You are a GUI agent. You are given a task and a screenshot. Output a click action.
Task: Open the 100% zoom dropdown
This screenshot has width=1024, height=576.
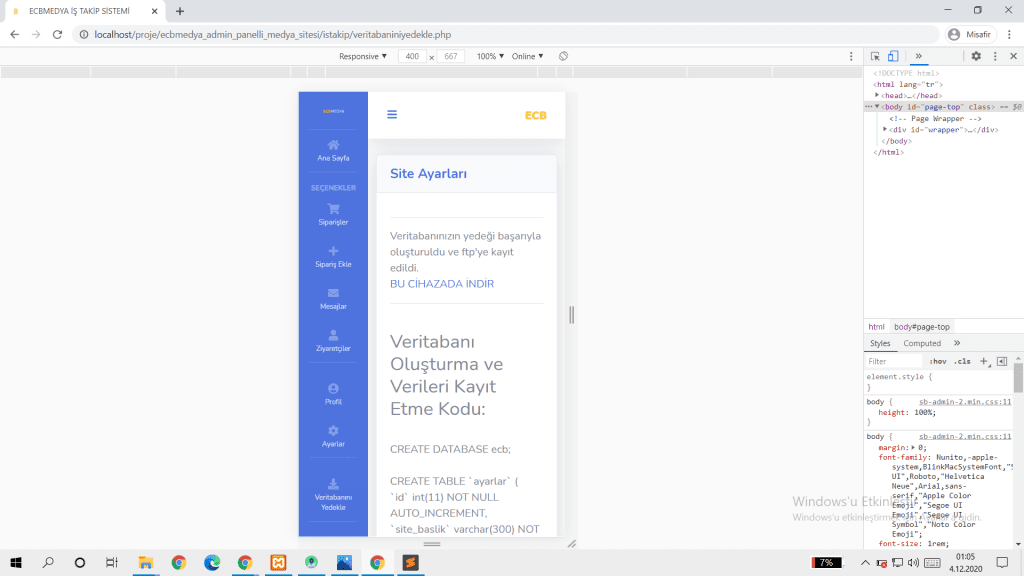coord(490,56)
